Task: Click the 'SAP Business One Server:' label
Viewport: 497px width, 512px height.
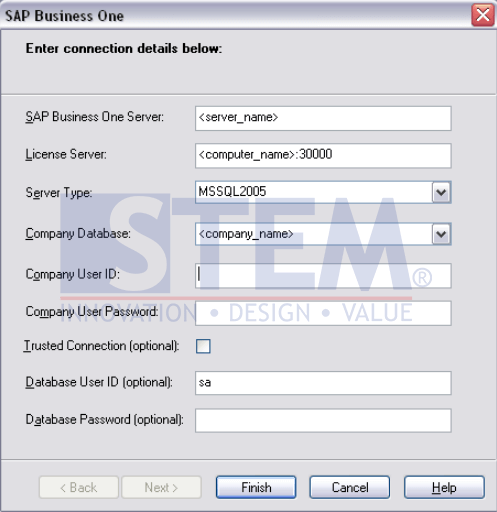Action: pos(95,117)
